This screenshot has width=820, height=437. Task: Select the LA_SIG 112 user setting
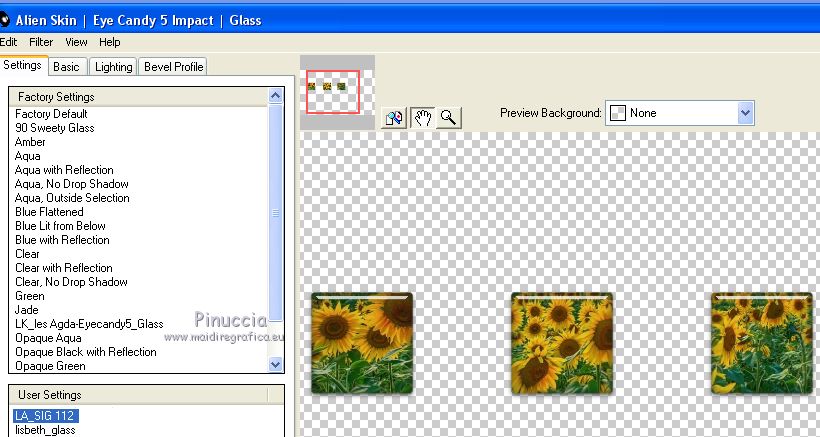[x=45, y=416]
